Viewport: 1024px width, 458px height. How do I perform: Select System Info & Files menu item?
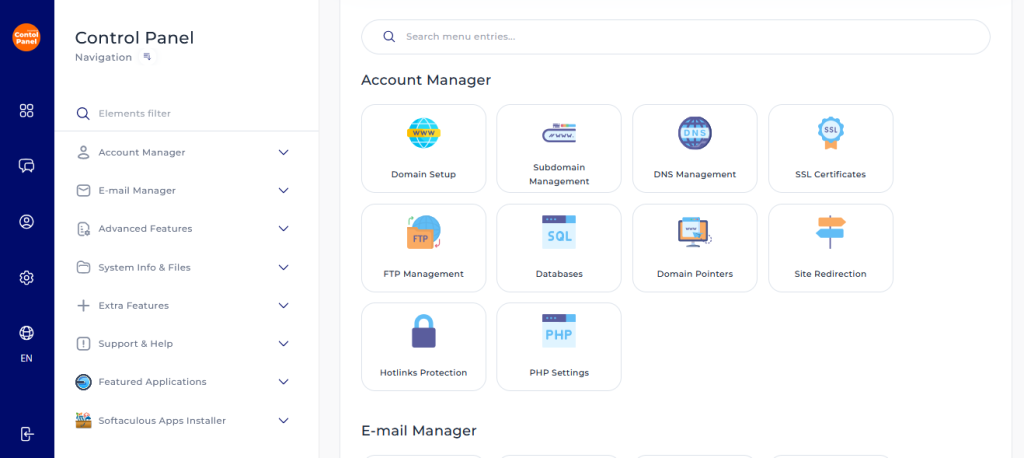144,268
